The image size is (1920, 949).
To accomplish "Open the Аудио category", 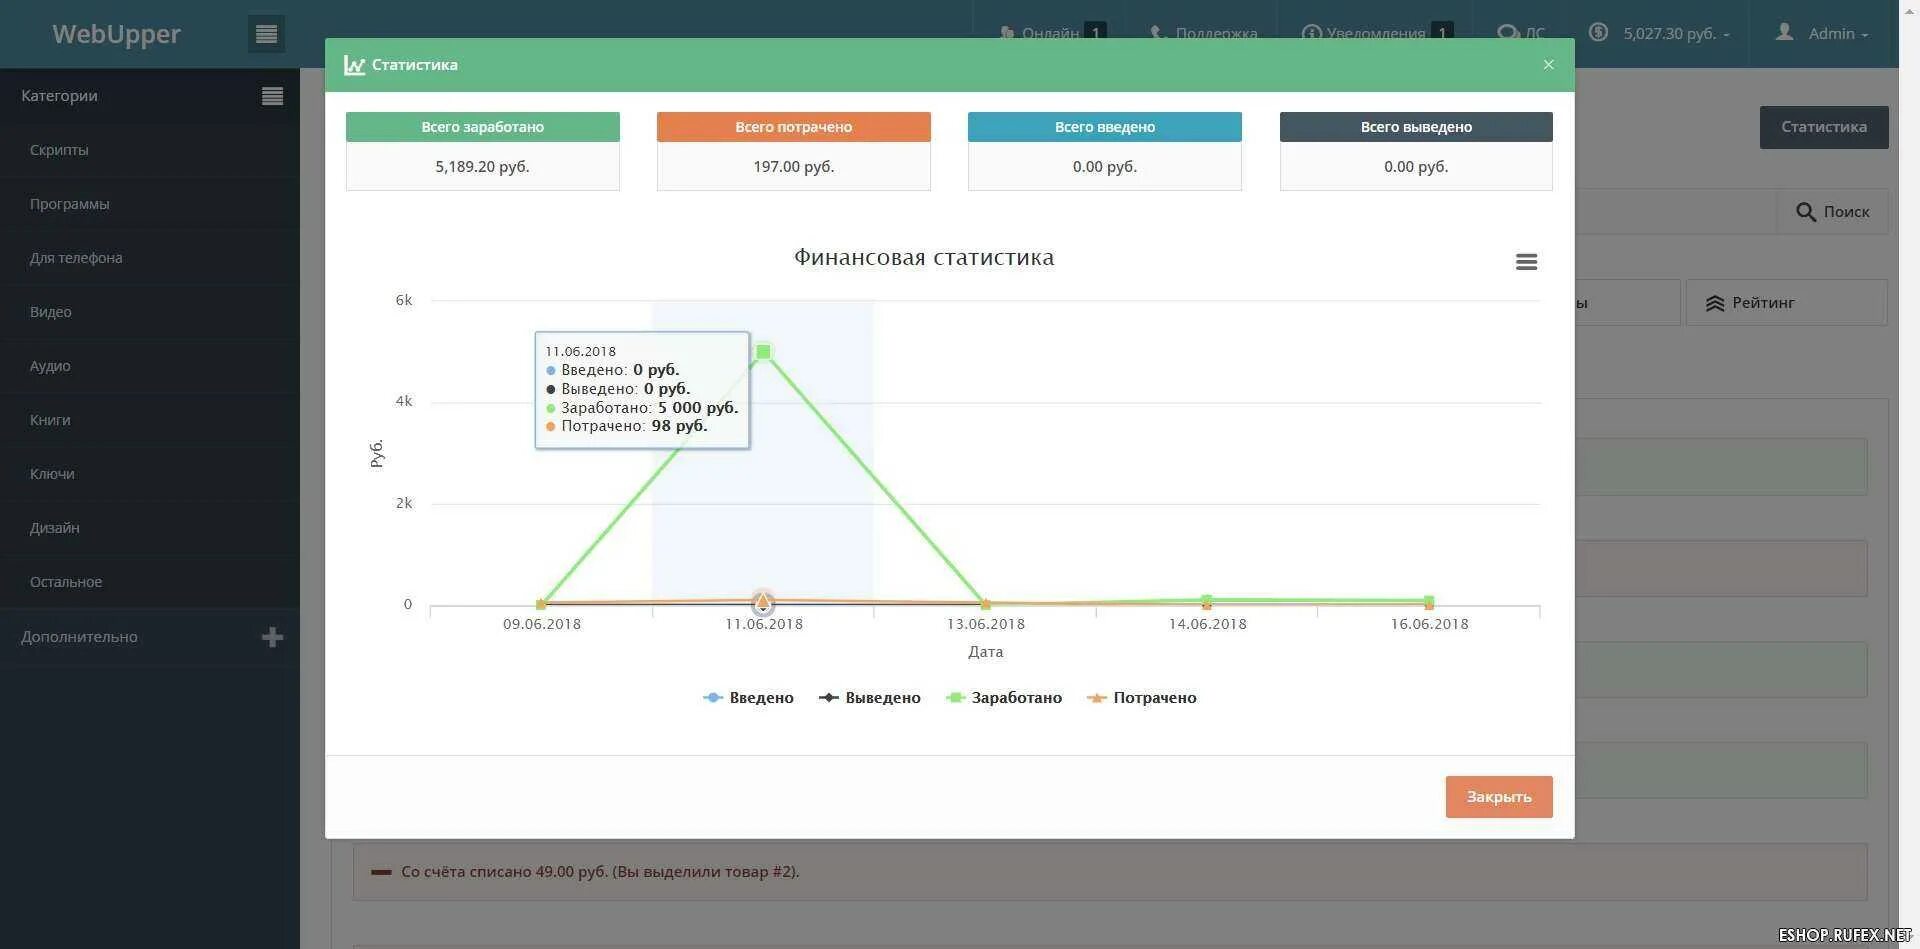I will click(x=50, y=366).
